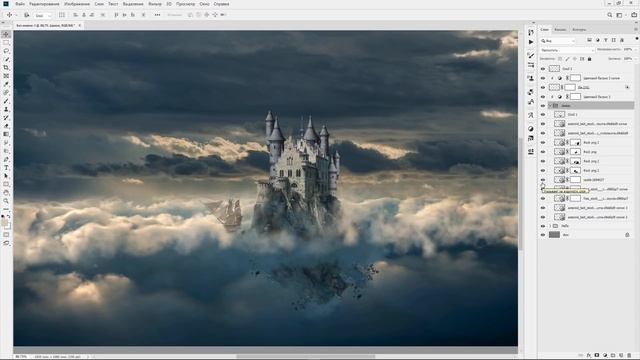
Task: Open the Фильтр menu
Action: pos(155,4)
